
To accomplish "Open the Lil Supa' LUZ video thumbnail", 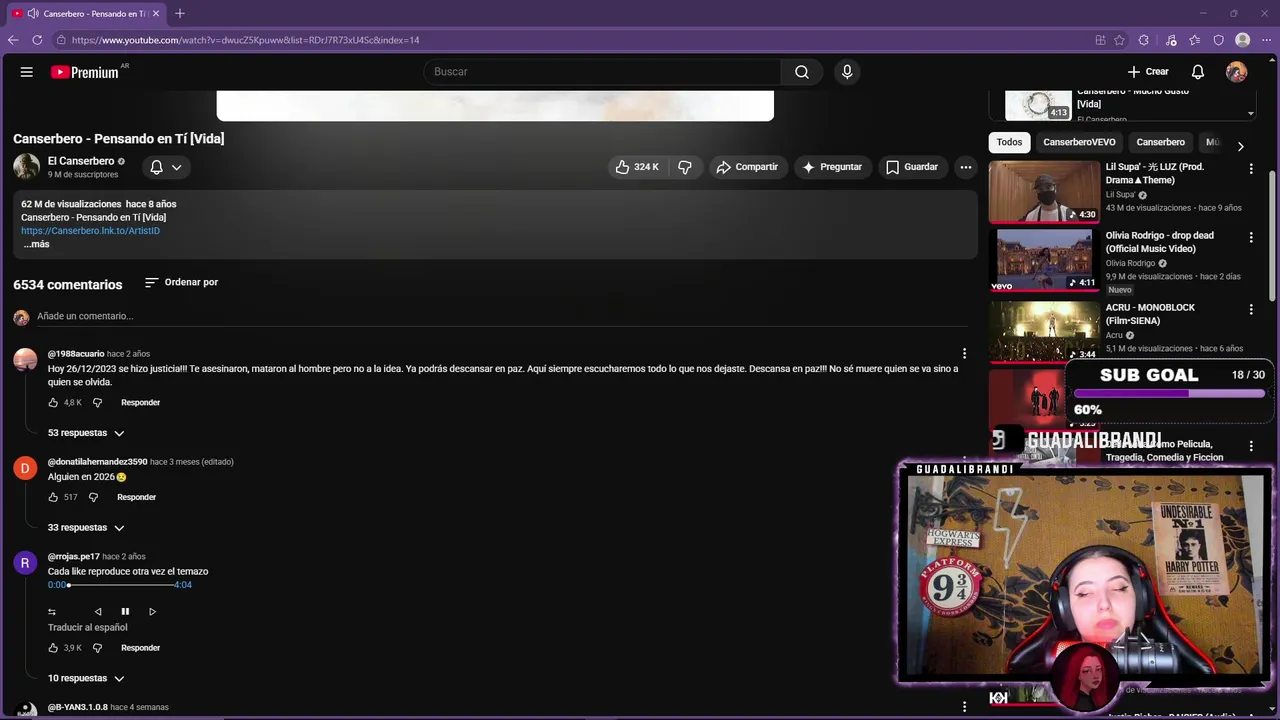I will pyautogui.click(x=1044, y=192).
